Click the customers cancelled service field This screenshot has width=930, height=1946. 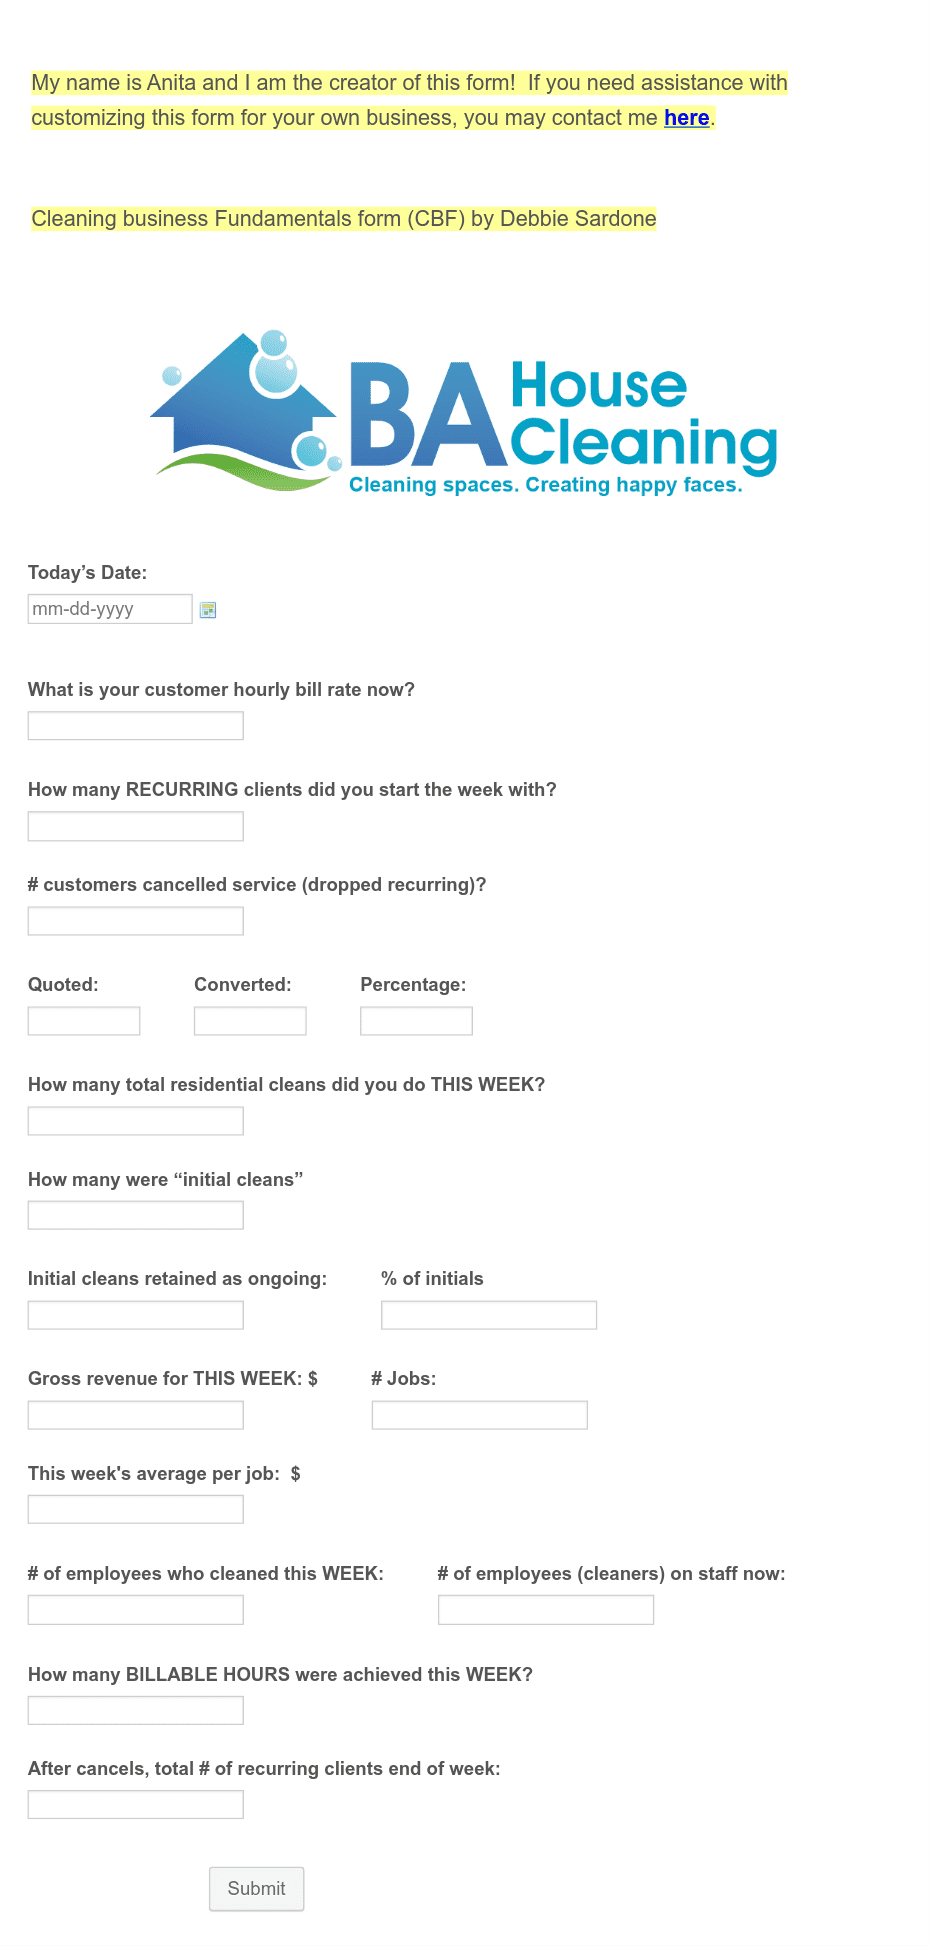[136, 921]
